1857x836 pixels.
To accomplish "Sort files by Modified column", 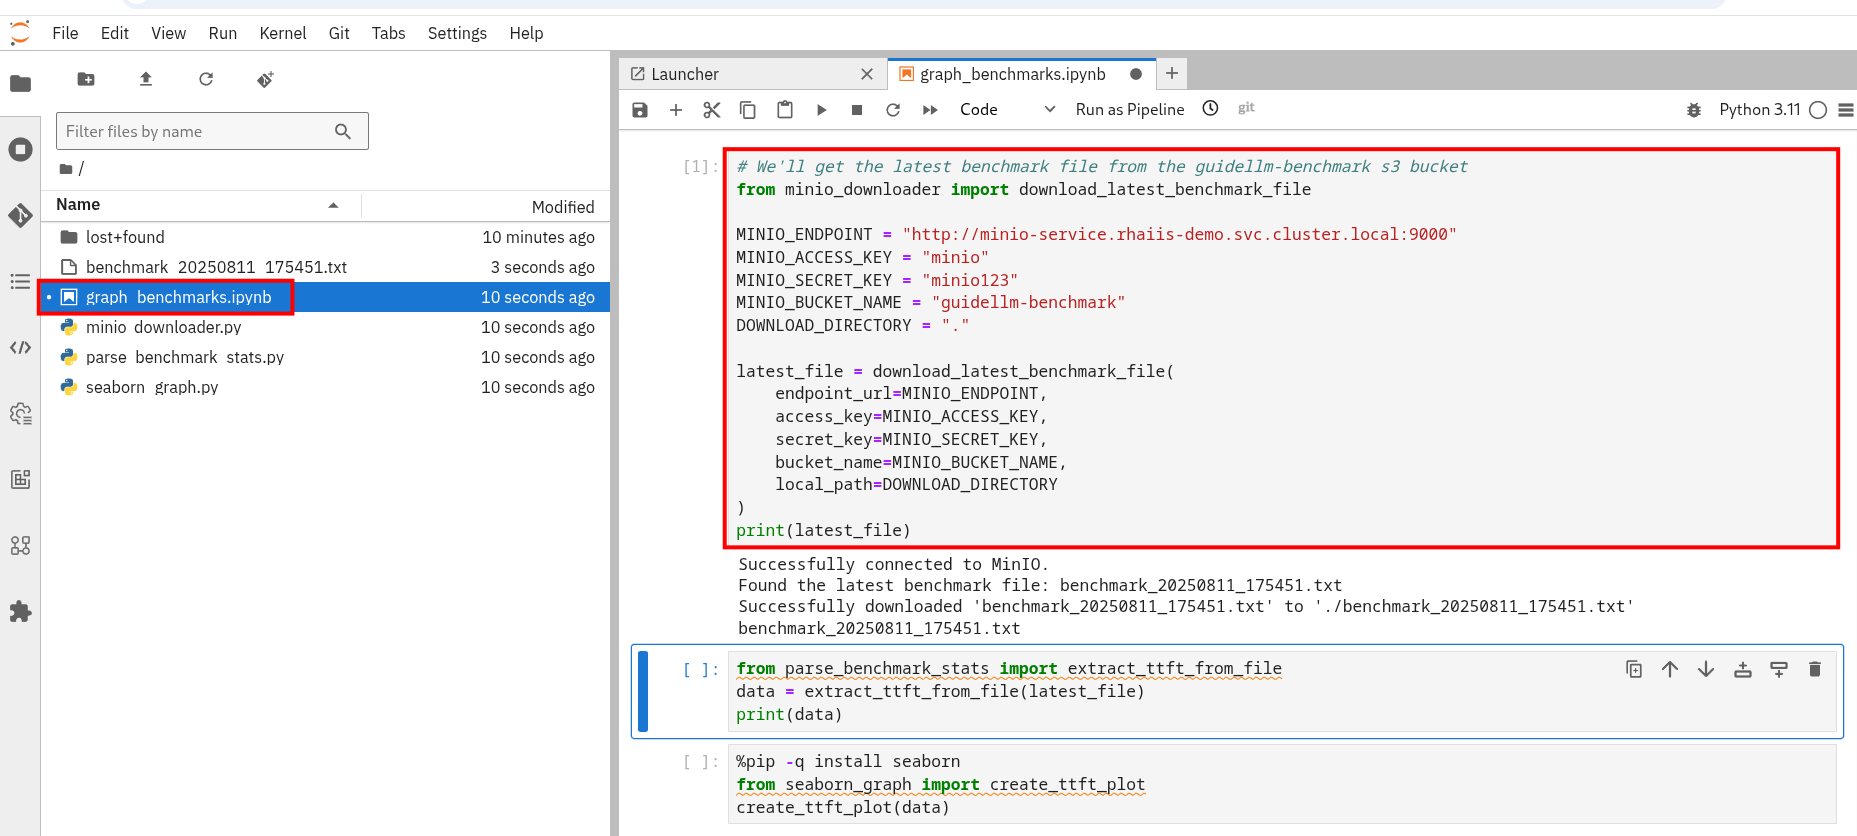I will tap(562, 207).
